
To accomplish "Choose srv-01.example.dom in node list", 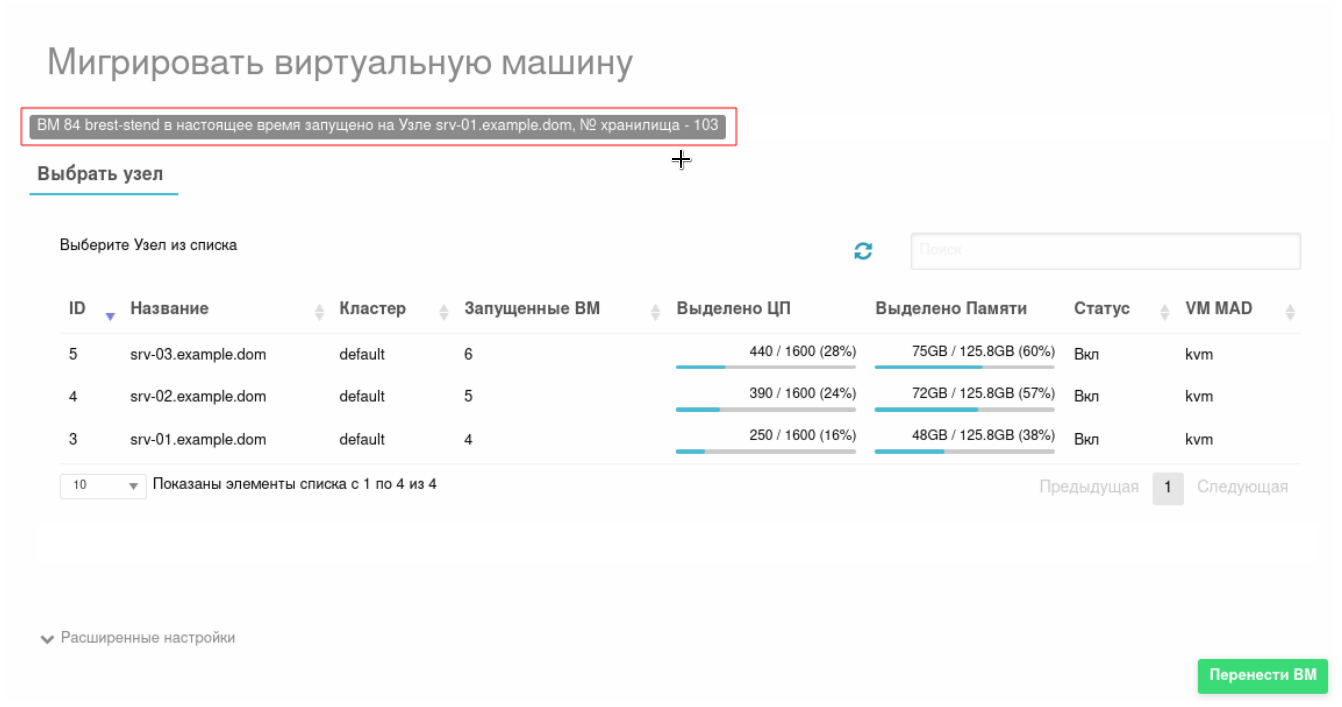I will 198,440.
